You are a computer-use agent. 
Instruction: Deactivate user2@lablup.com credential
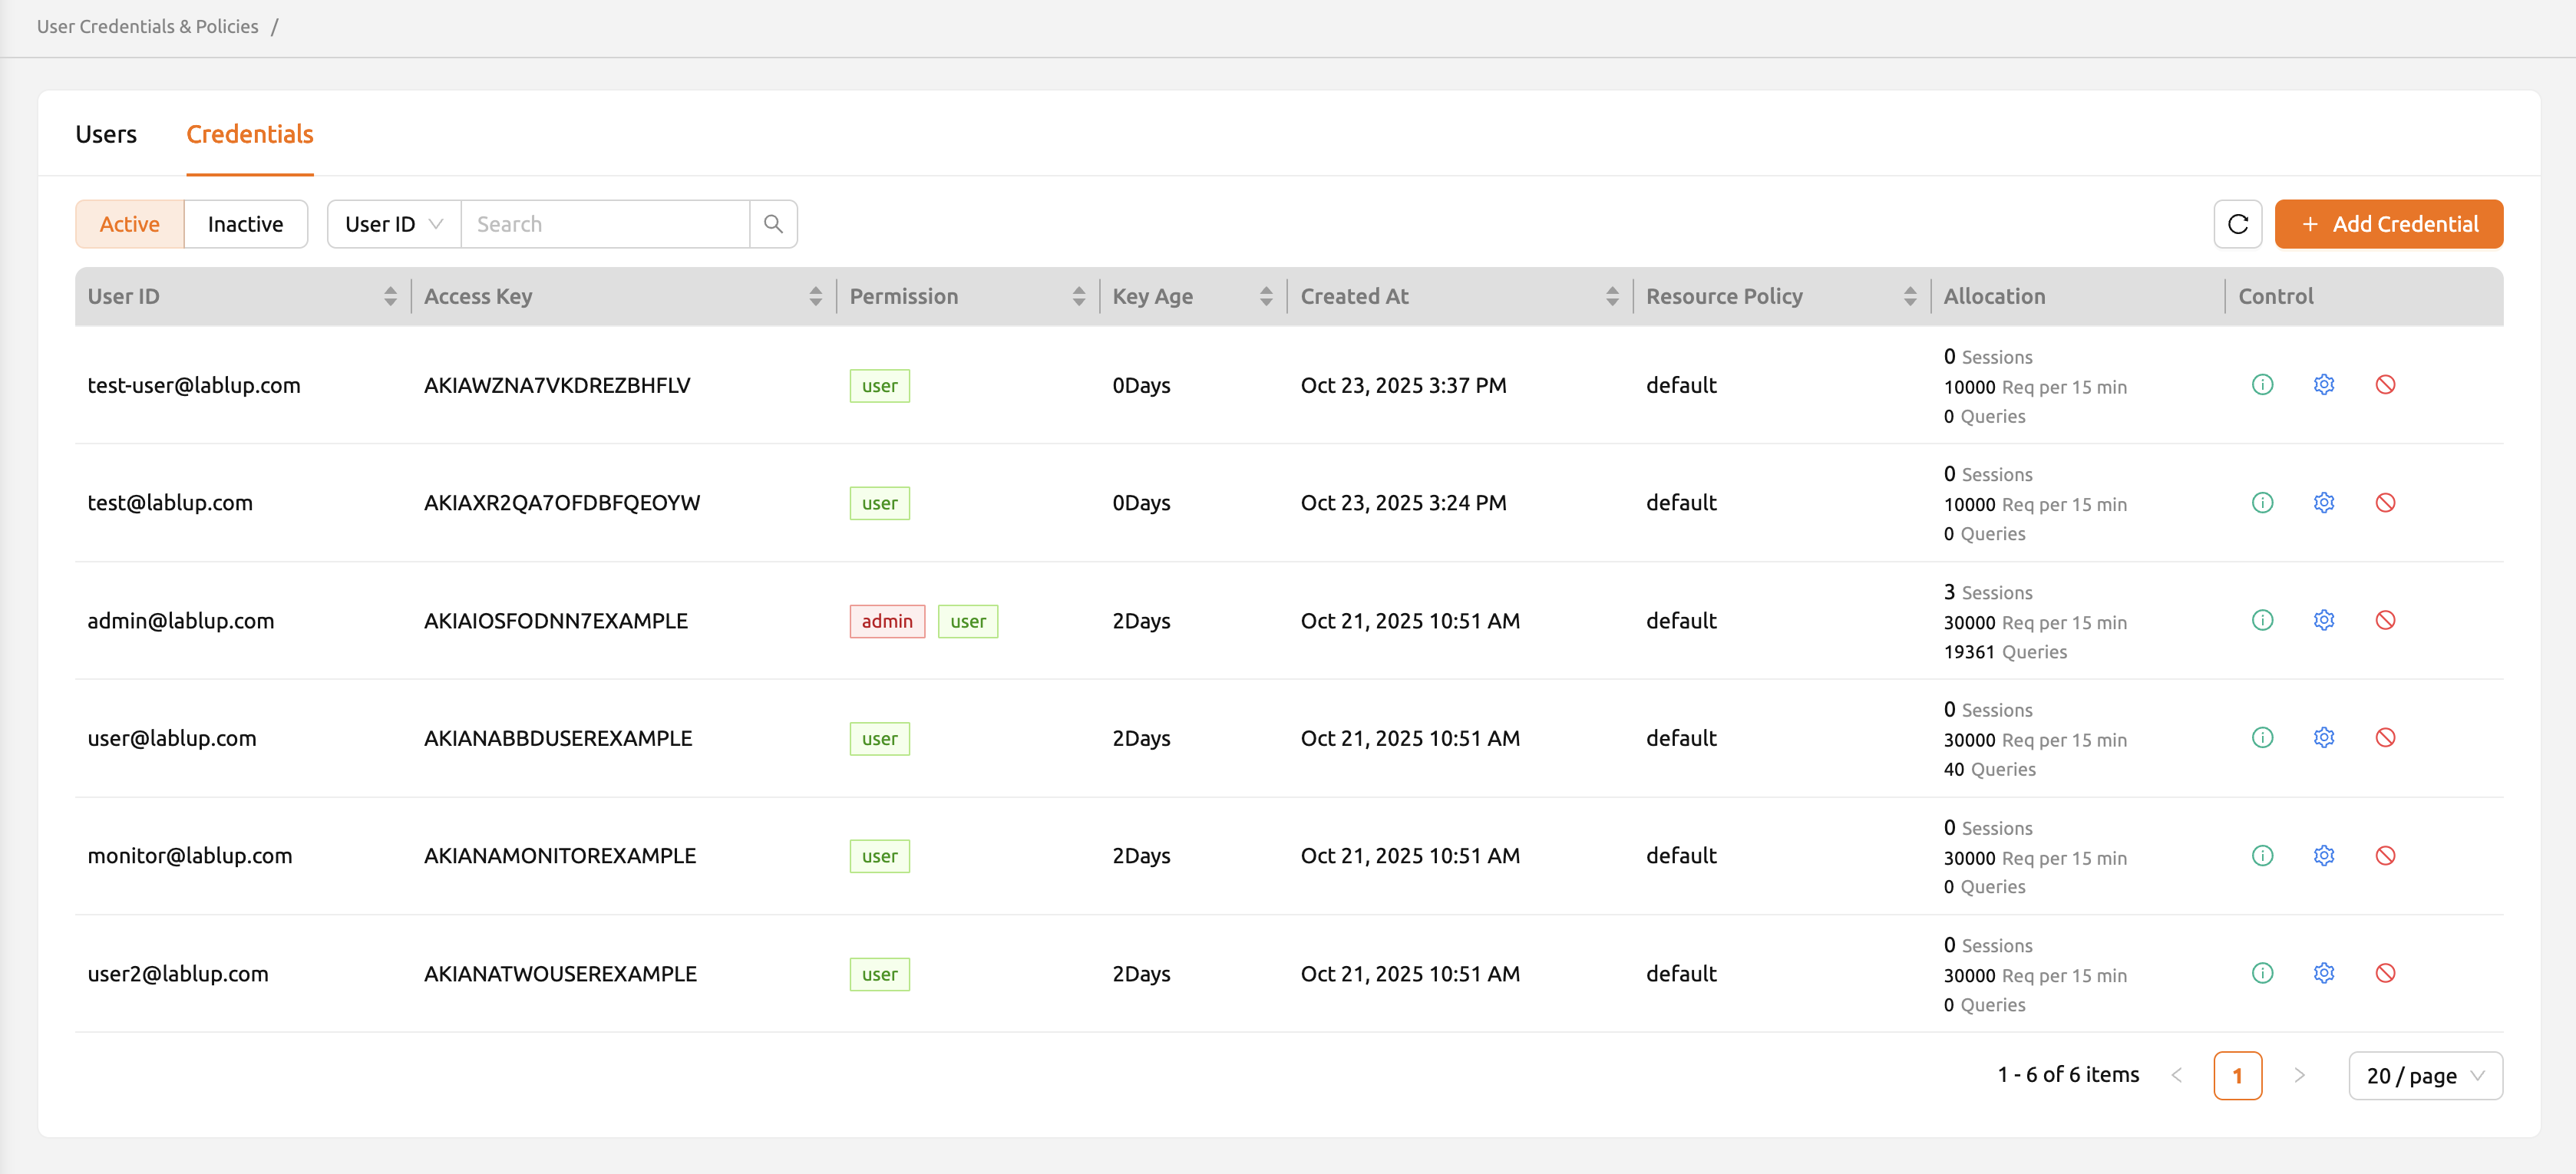click(2385, 973)
